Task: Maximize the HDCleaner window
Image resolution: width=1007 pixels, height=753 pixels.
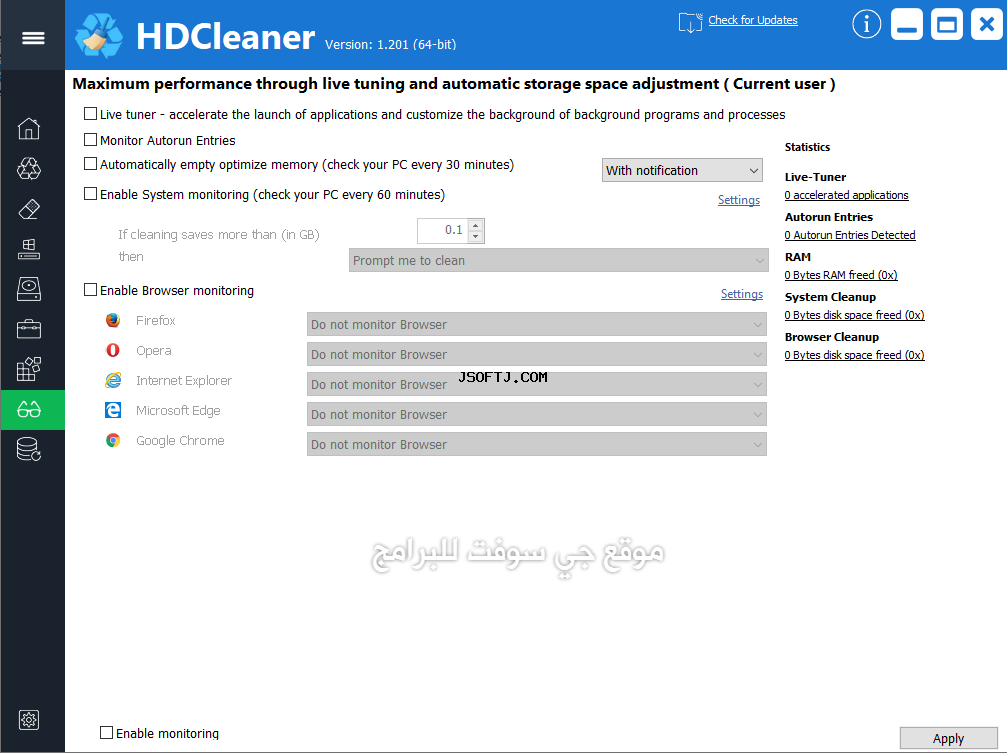Action: point(947,25)
